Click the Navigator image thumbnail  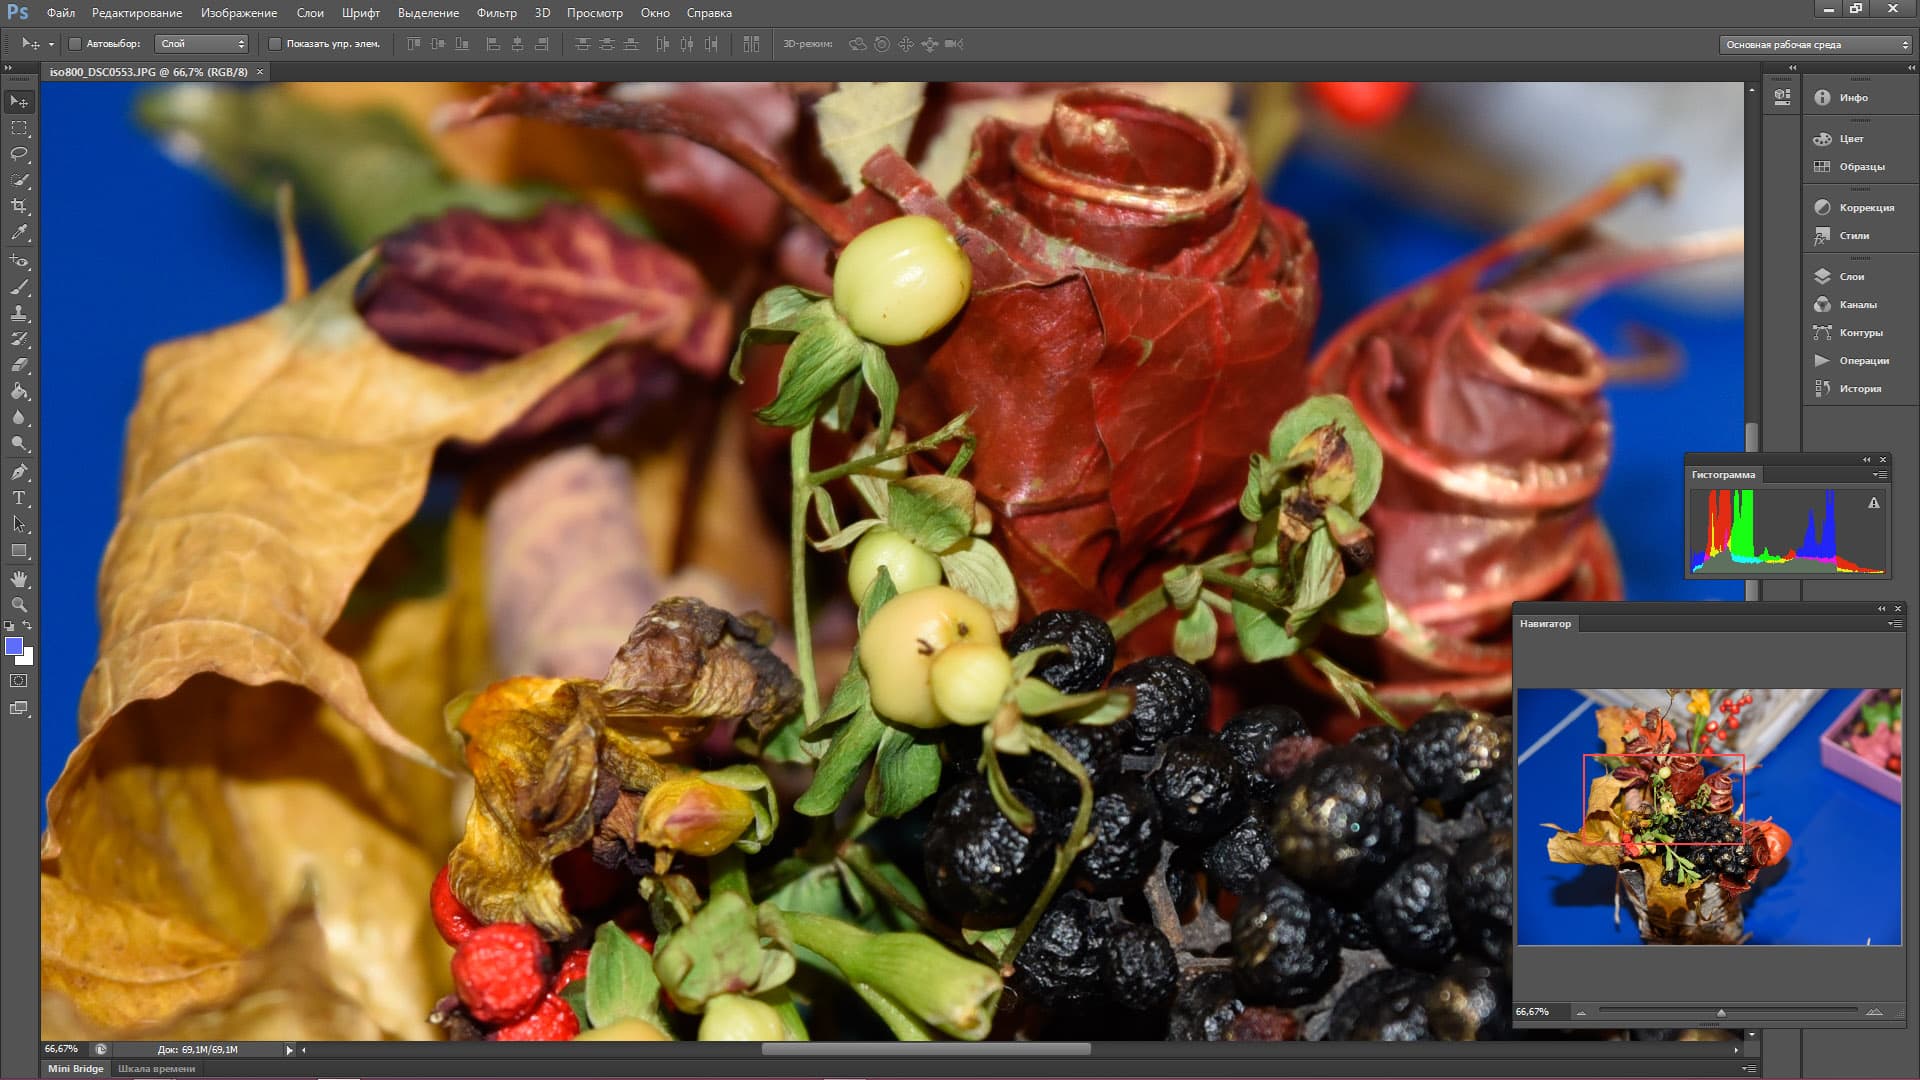point(1709,816)
